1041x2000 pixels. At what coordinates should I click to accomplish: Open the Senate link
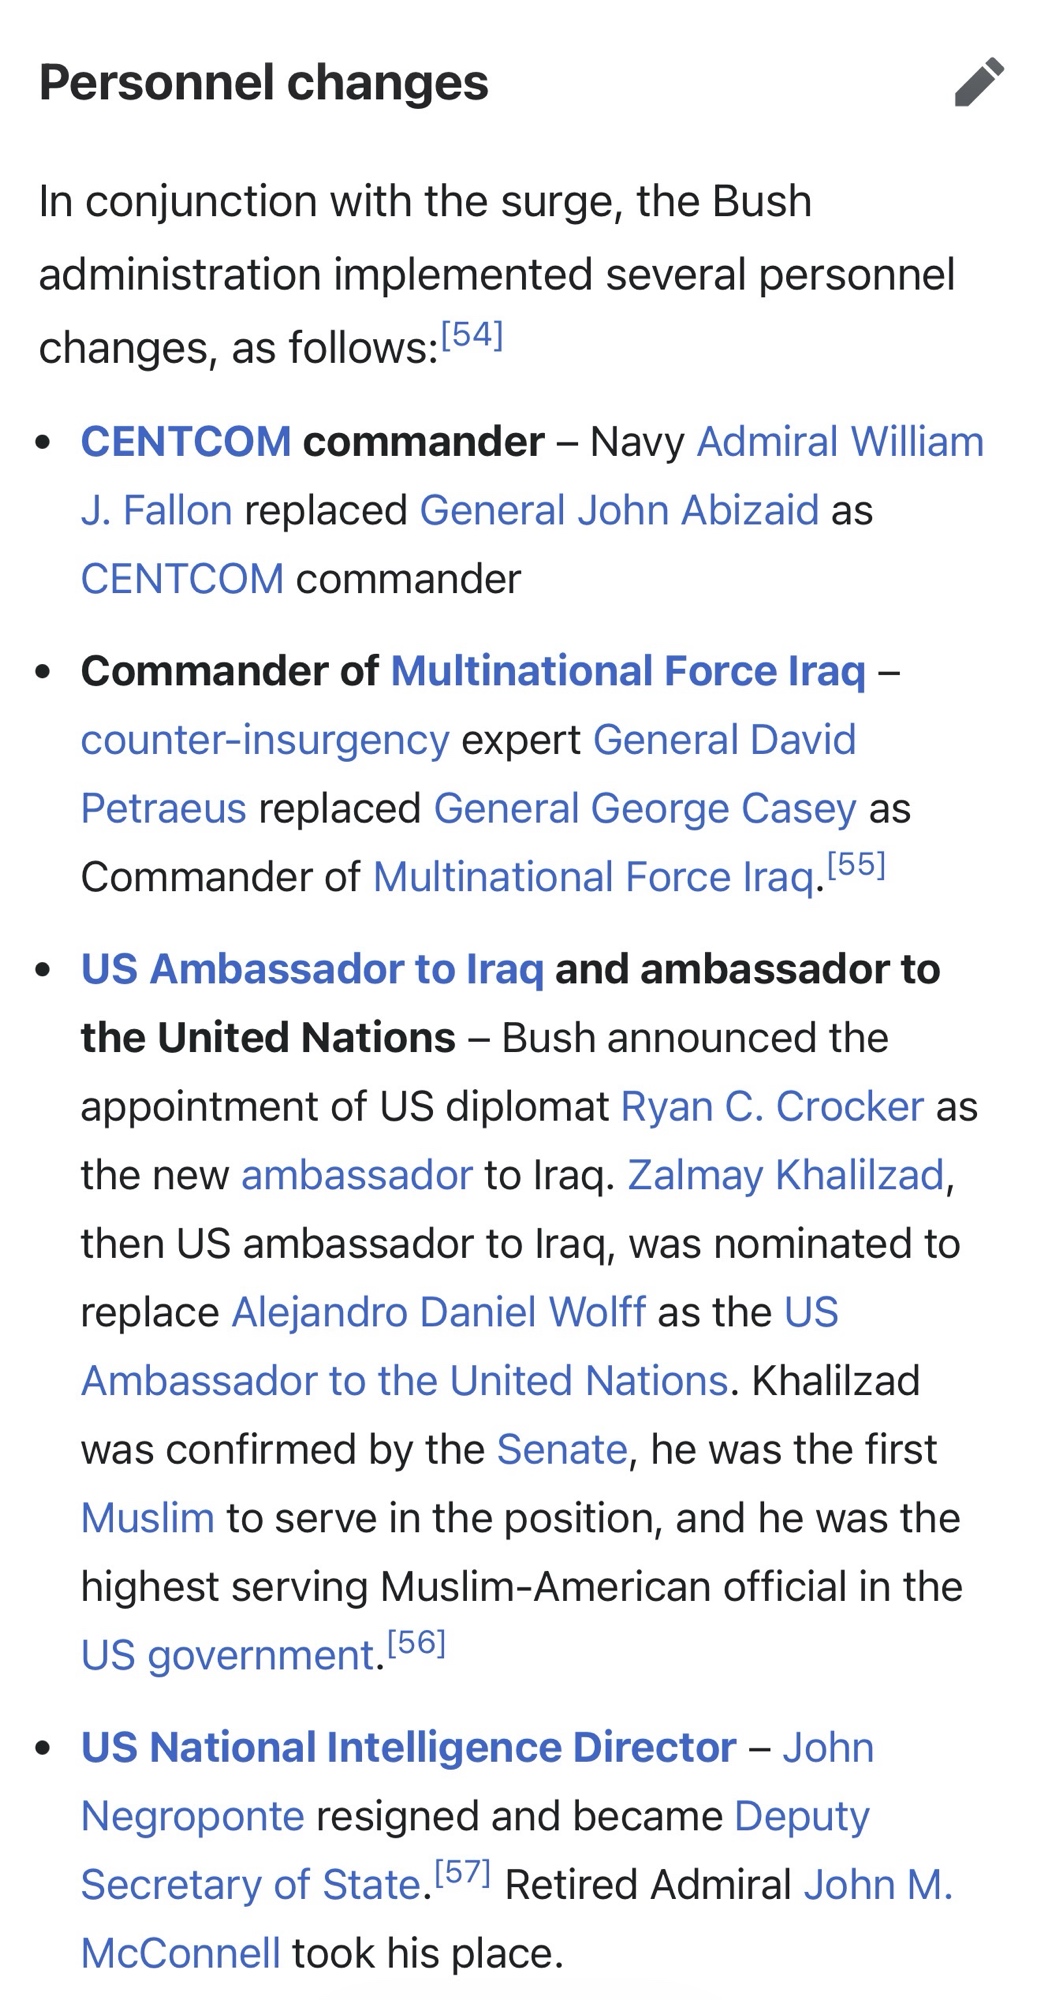[562, 1450]
